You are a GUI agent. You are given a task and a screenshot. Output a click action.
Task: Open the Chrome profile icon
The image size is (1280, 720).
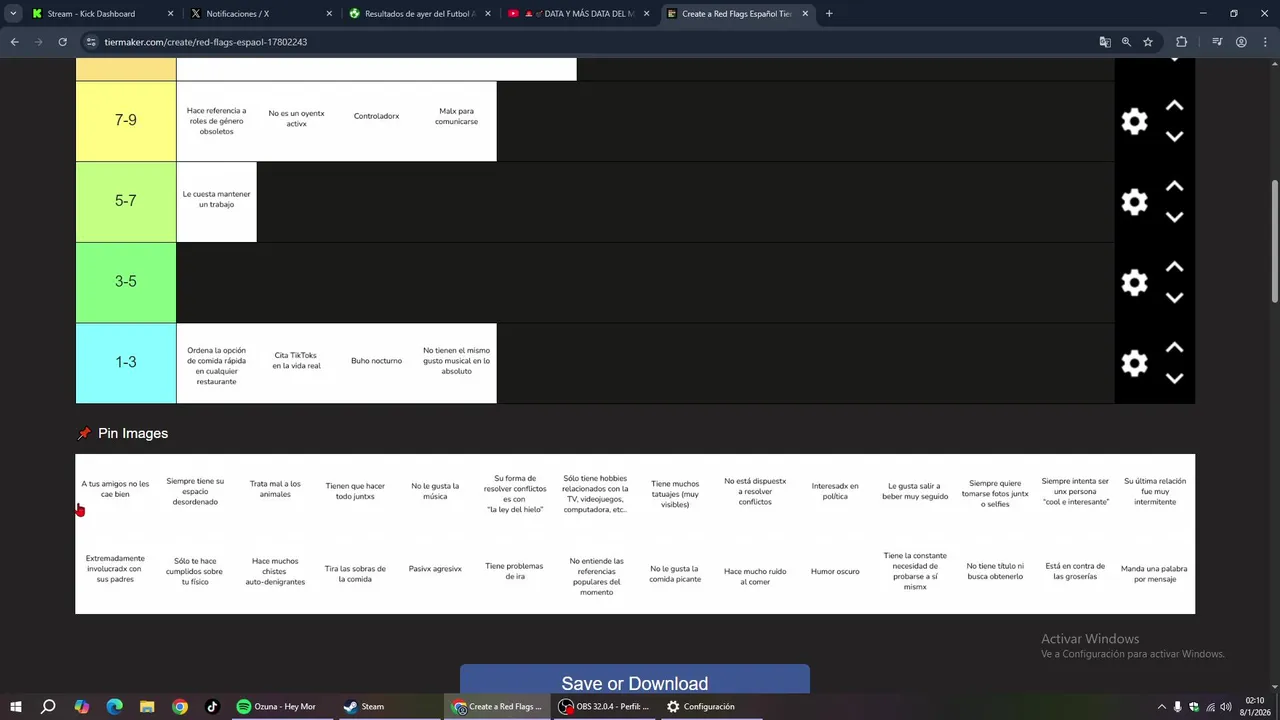tap(1241, 42)
